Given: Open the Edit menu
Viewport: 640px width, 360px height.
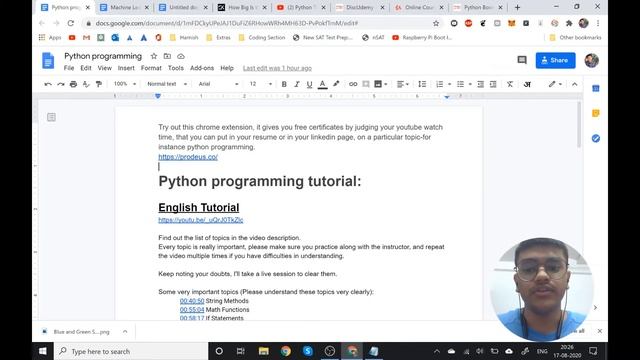Looking at the screenshot, I should [x=86, y=68].
